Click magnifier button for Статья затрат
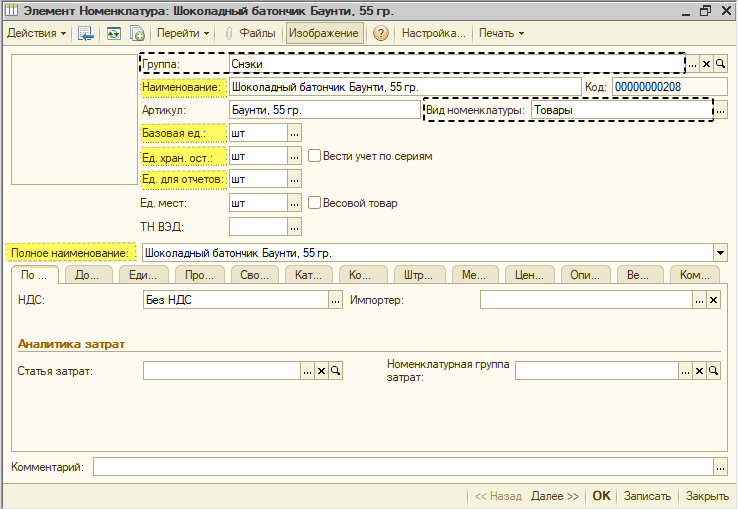This screenshot has width=738, height=509. point(336,371)
